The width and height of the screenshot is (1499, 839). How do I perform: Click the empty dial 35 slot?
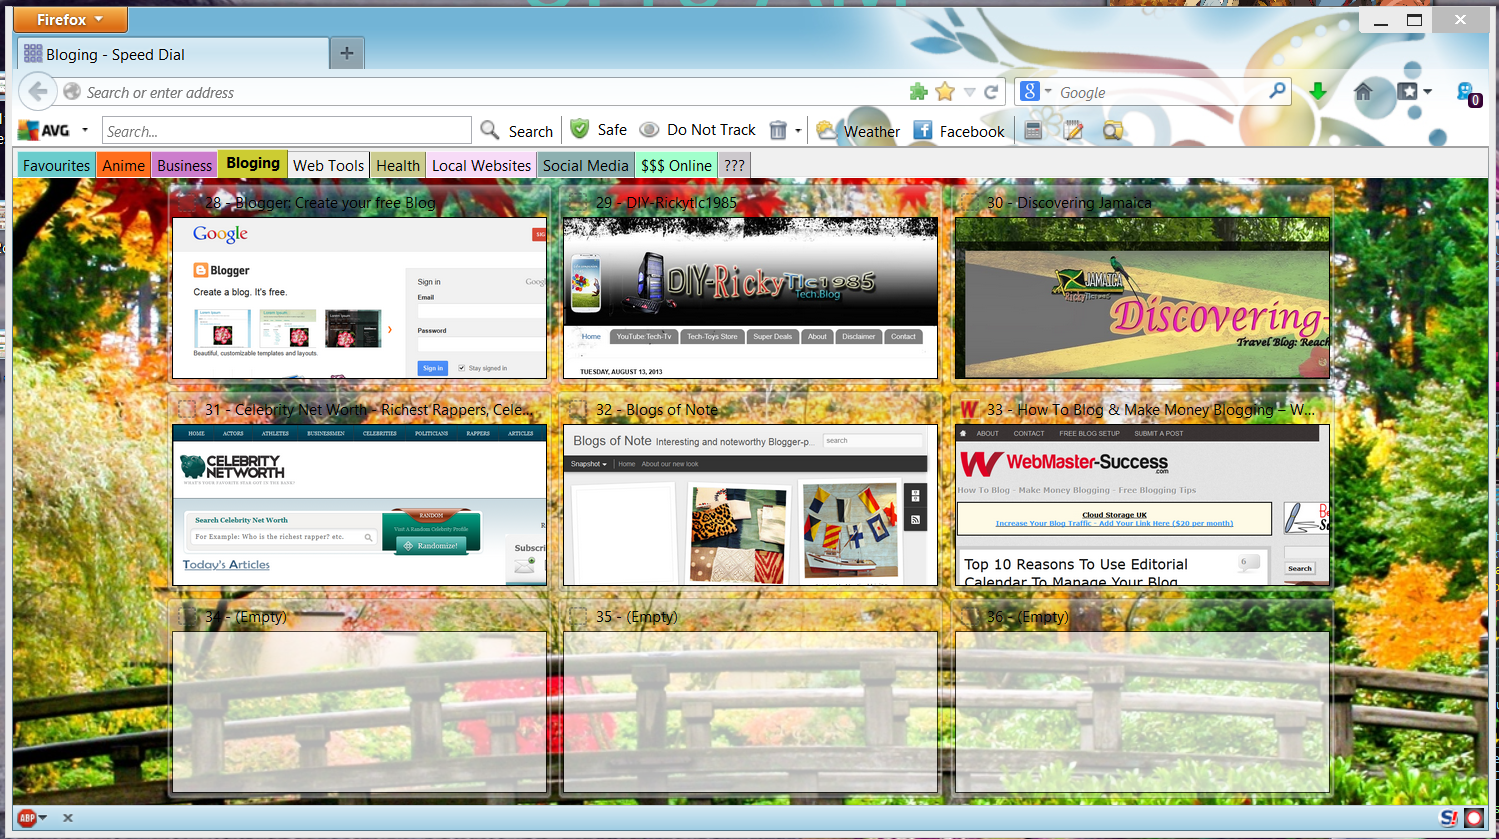click(750, 712)
